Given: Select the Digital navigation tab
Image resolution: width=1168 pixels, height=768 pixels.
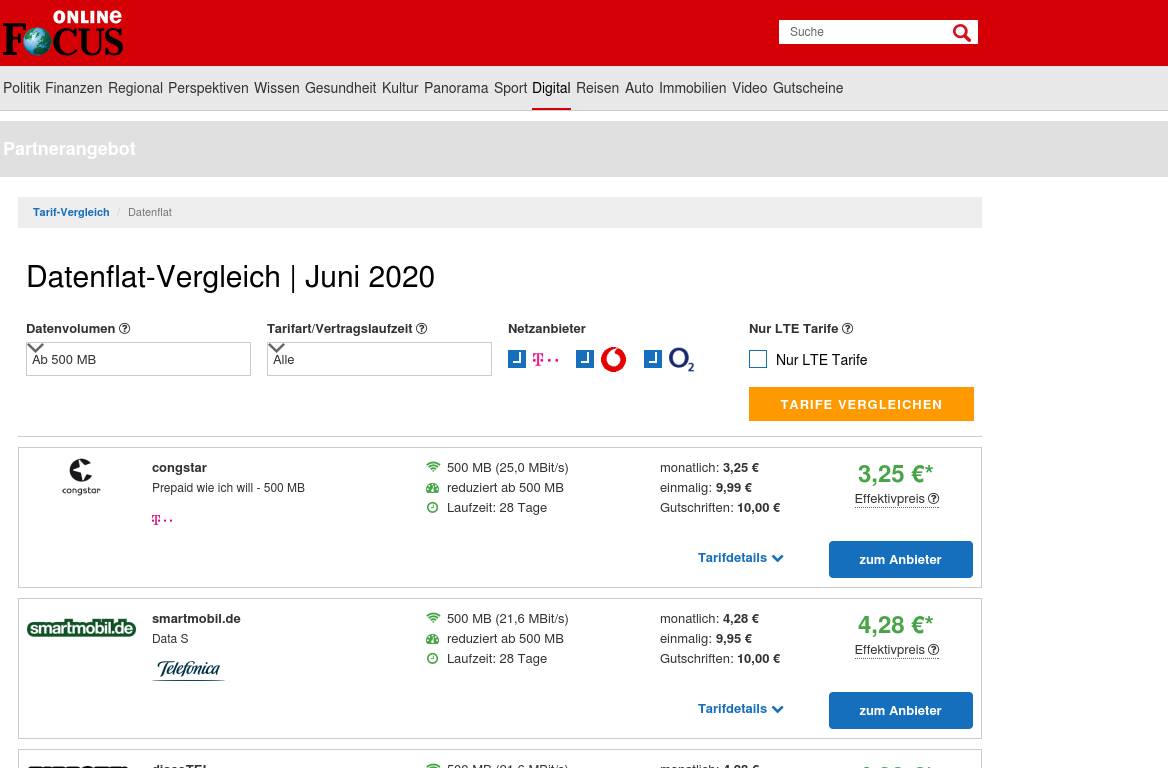Looking at the screenshot, I should [x=551, y=88].
